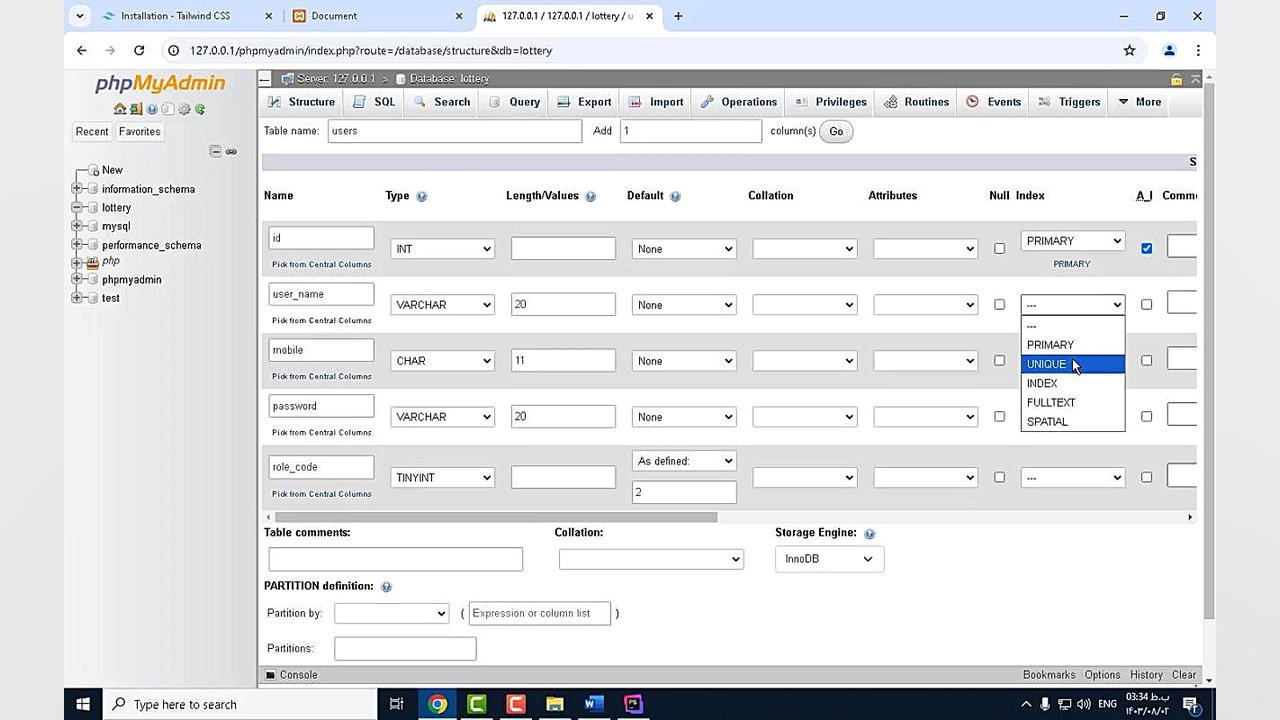
Task: Select FULLTEXT in the index dropdown list
Action: click(1073, 402)
